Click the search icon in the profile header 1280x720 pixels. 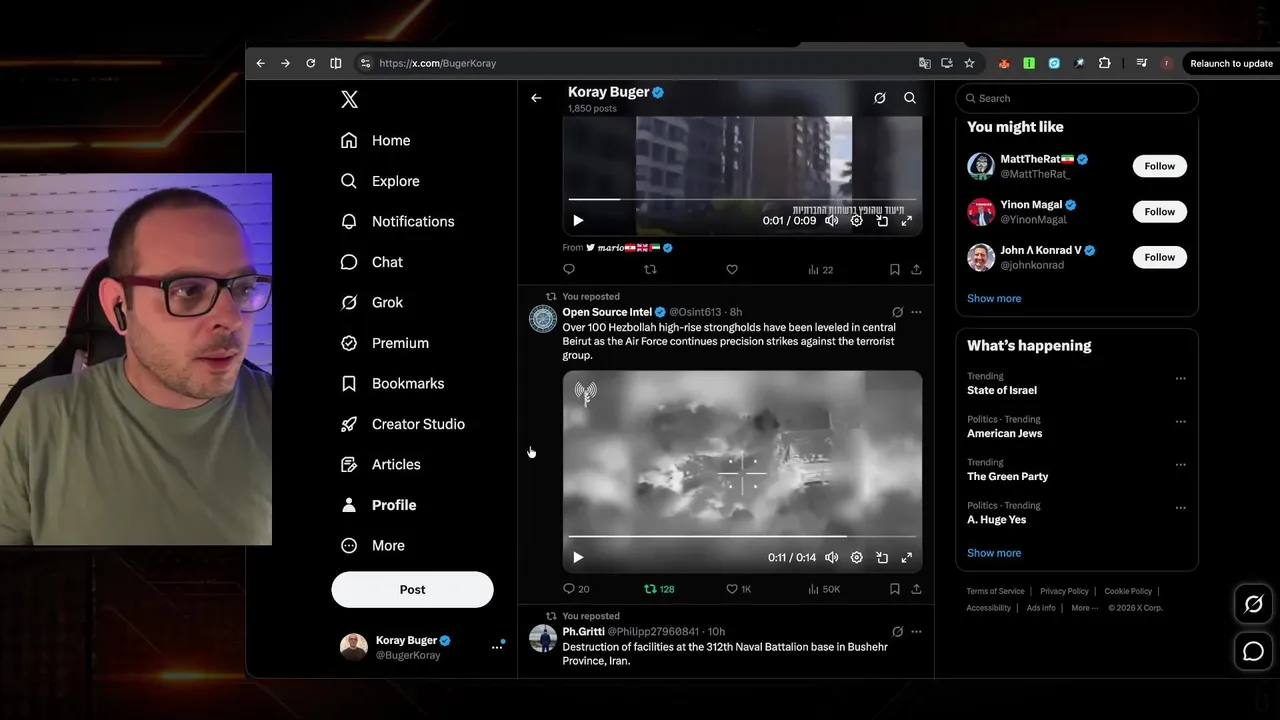[x=910, y=98]
